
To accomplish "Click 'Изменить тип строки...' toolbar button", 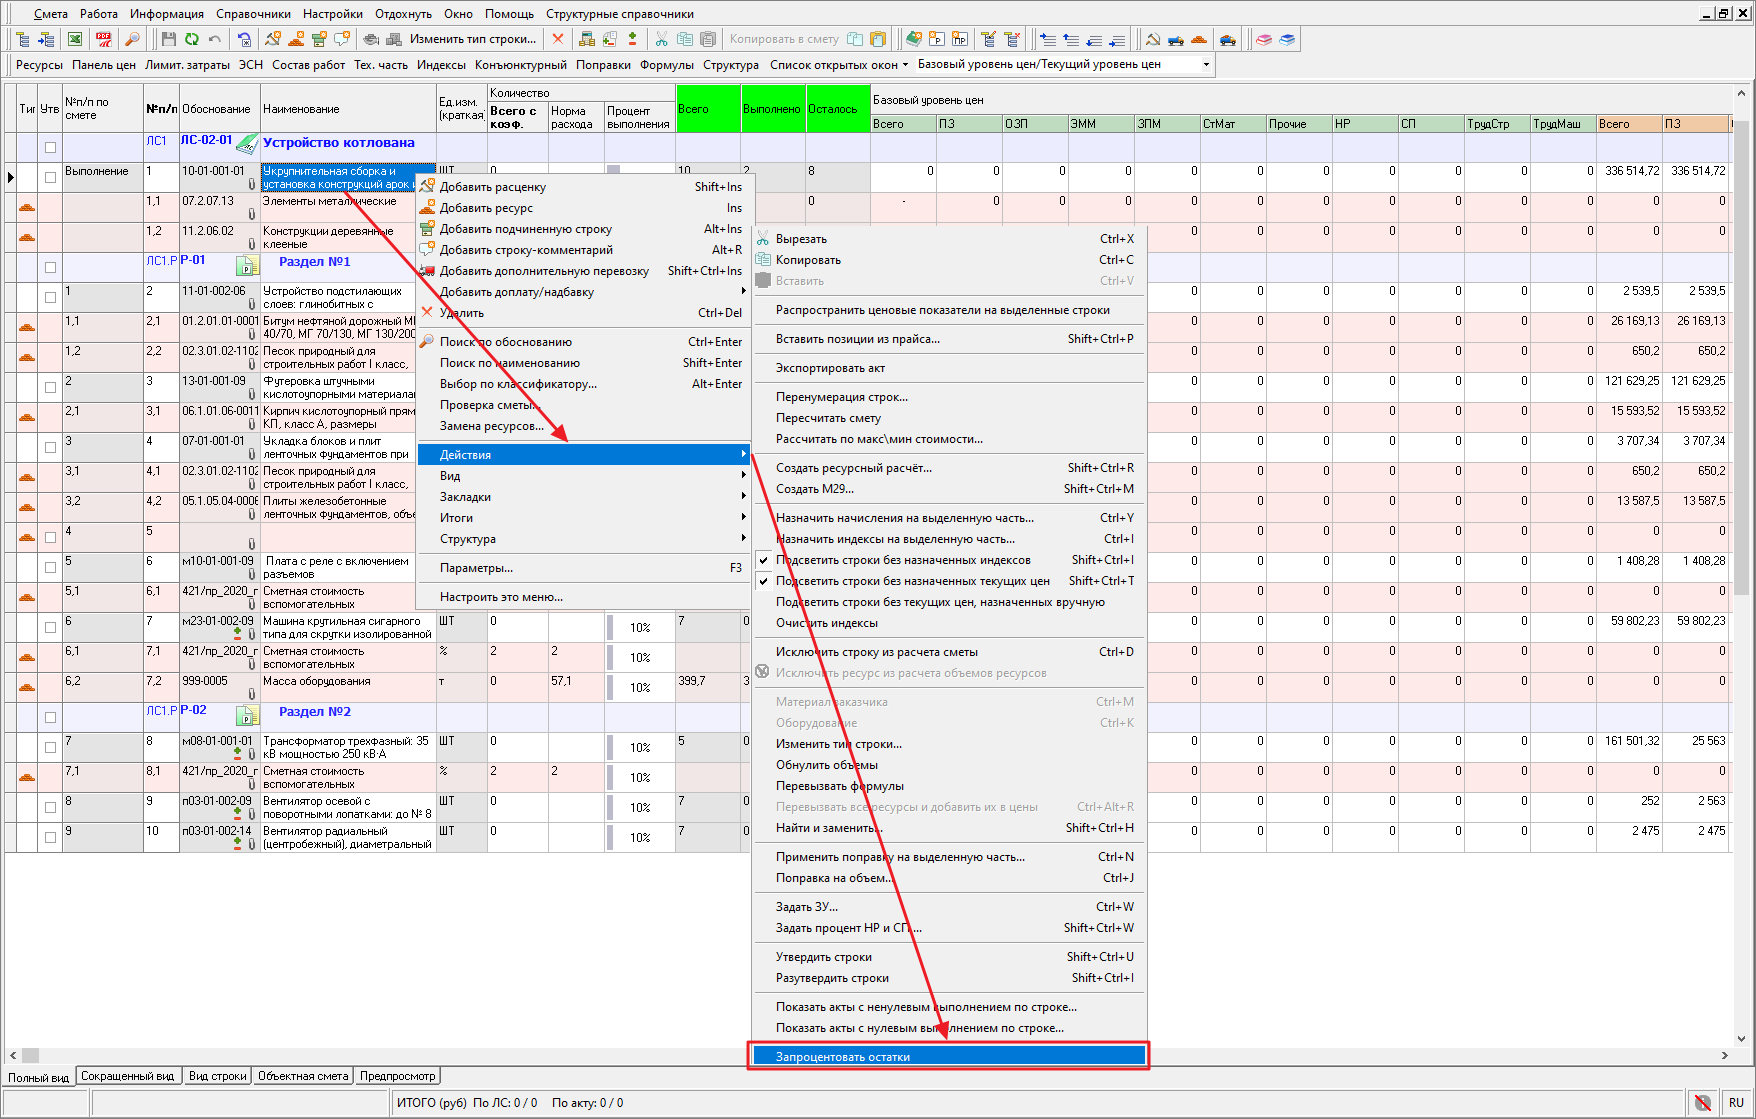I will [472, 39].
